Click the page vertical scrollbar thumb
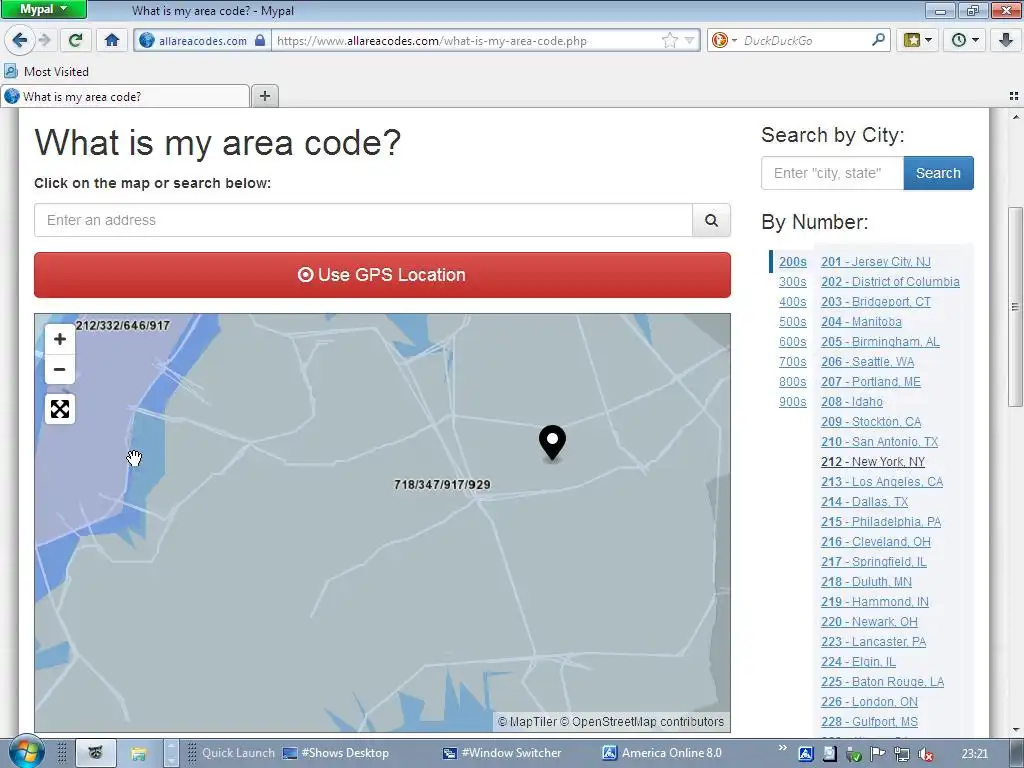This screenshot has width=1024, height=768. [1016, 306]
